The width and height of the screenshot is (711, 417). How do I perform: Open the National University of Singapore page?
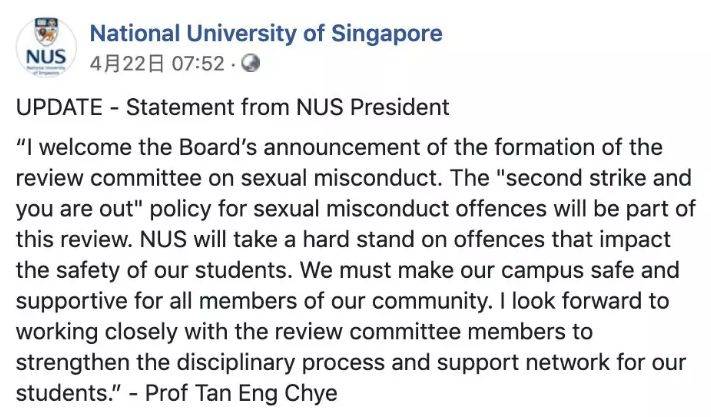point(265,34)
